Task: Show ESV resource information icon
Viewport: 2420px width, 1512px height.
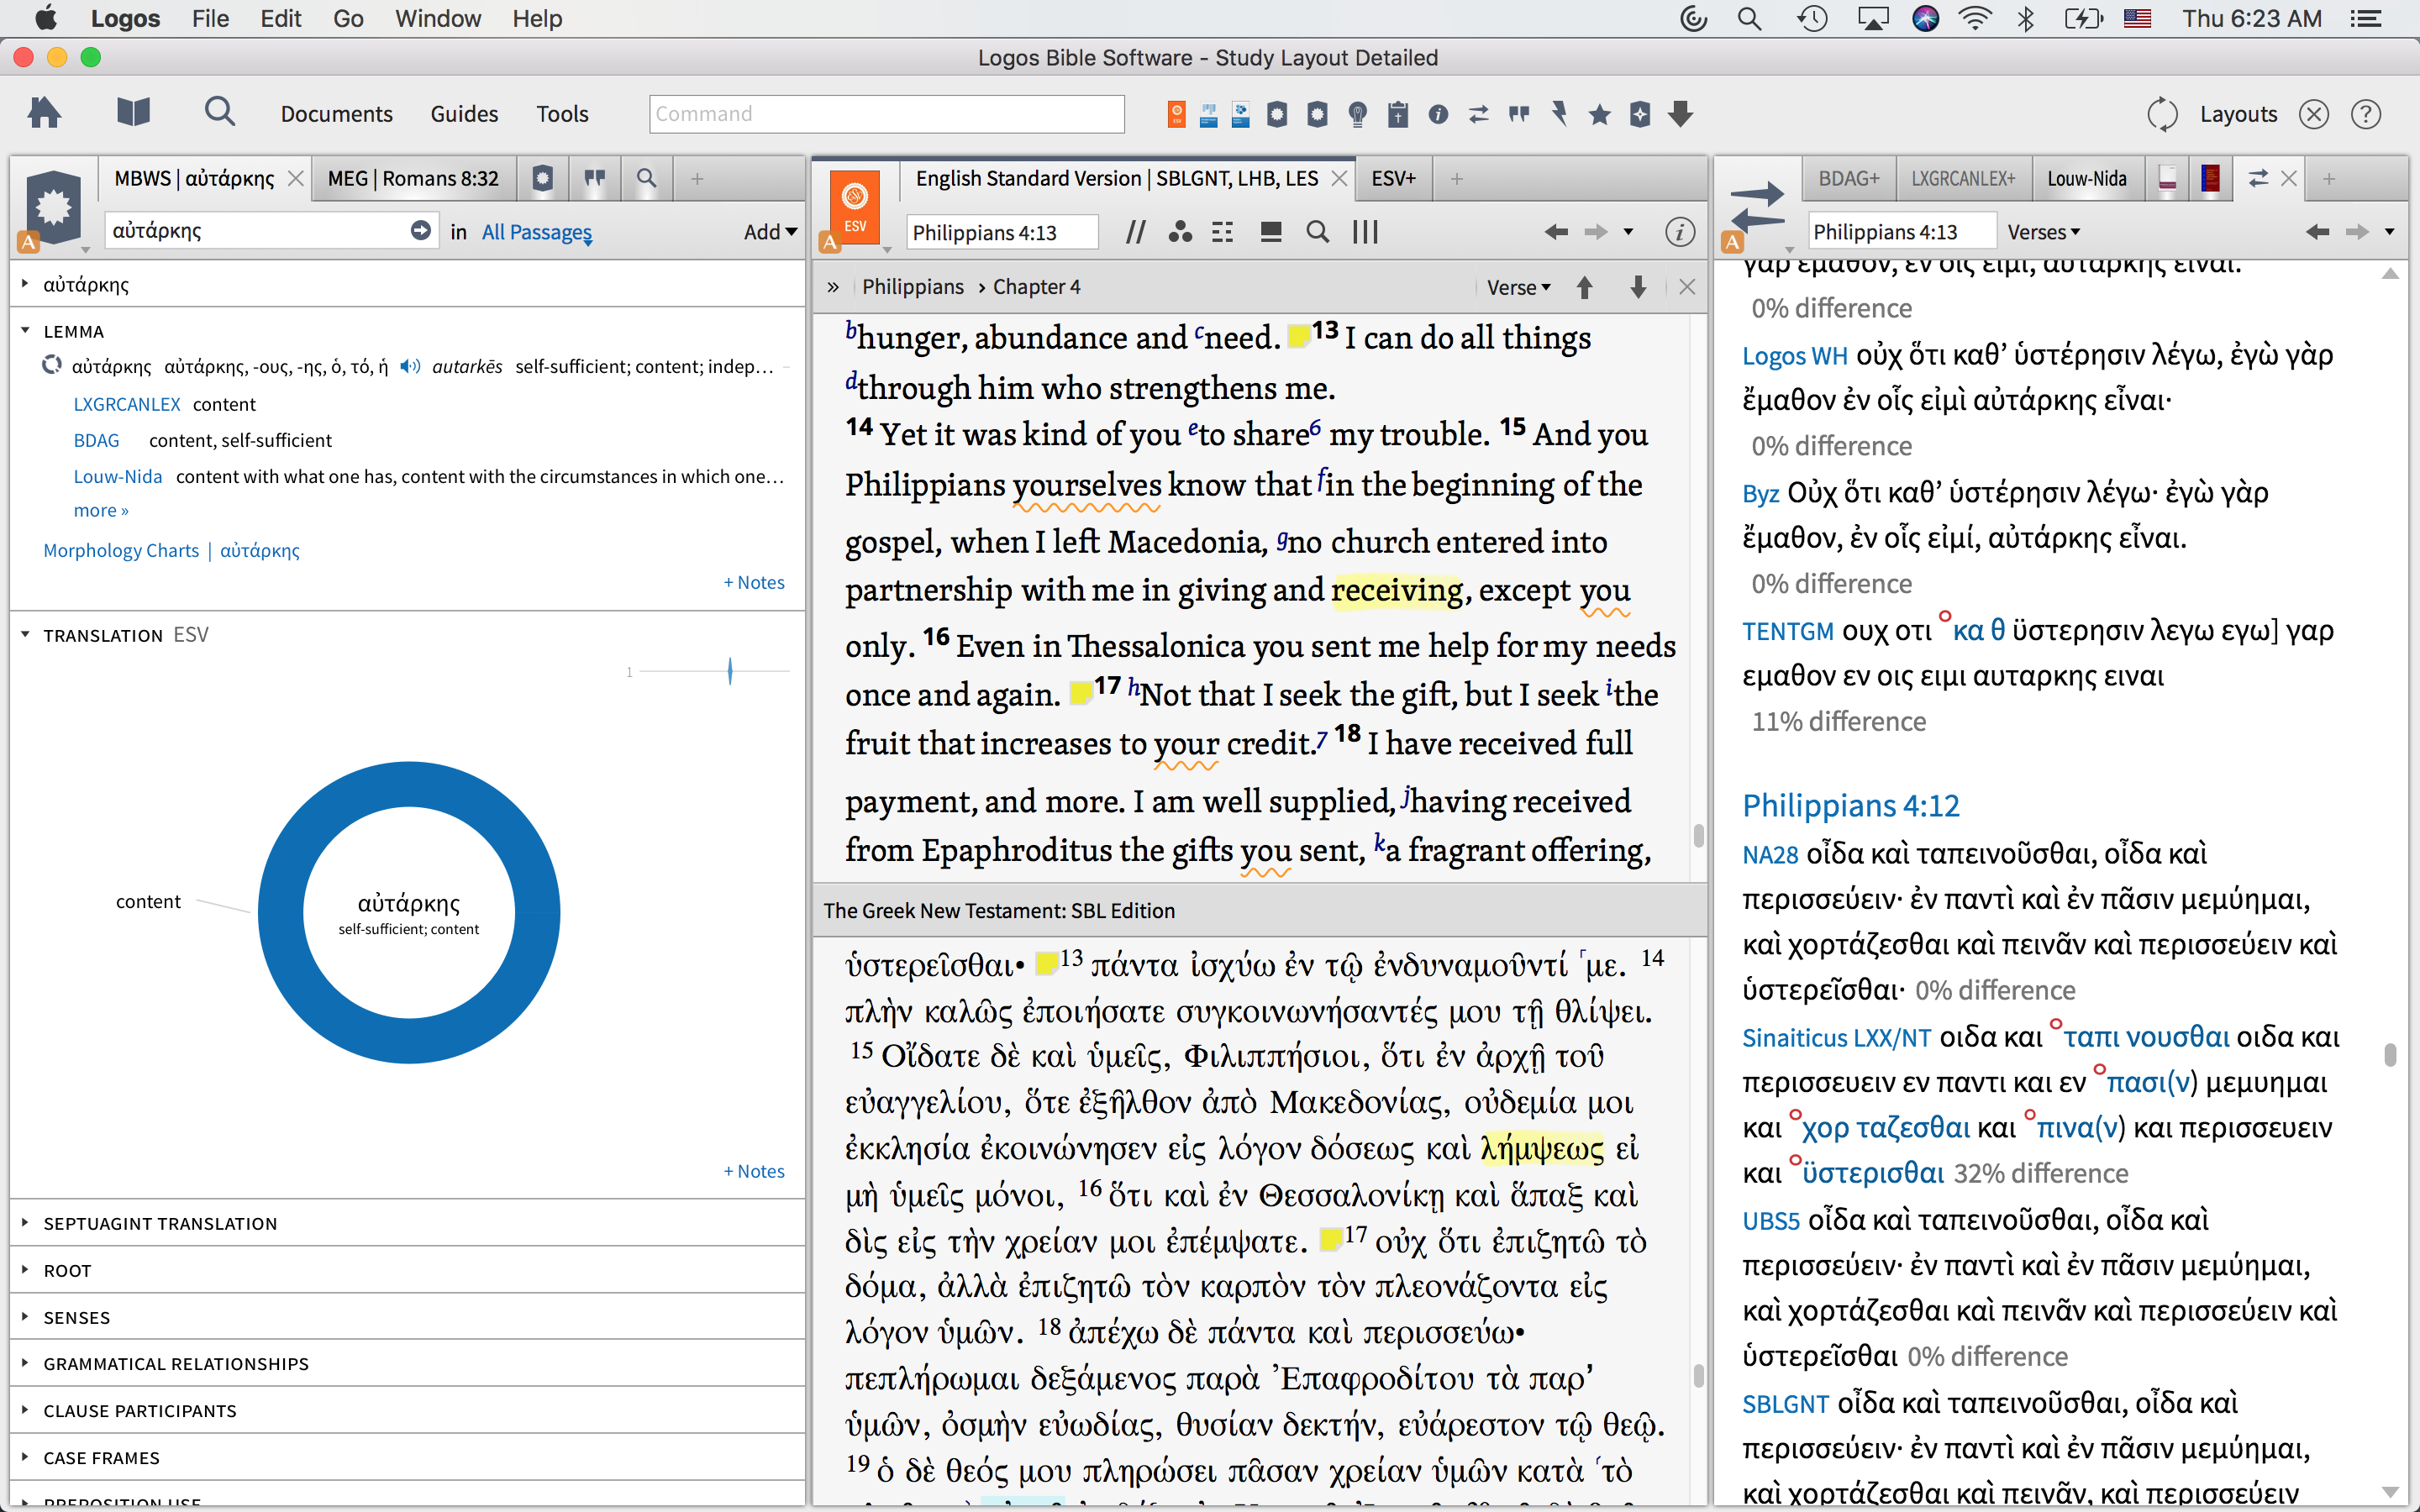Action: click(x=1679, y=232)
